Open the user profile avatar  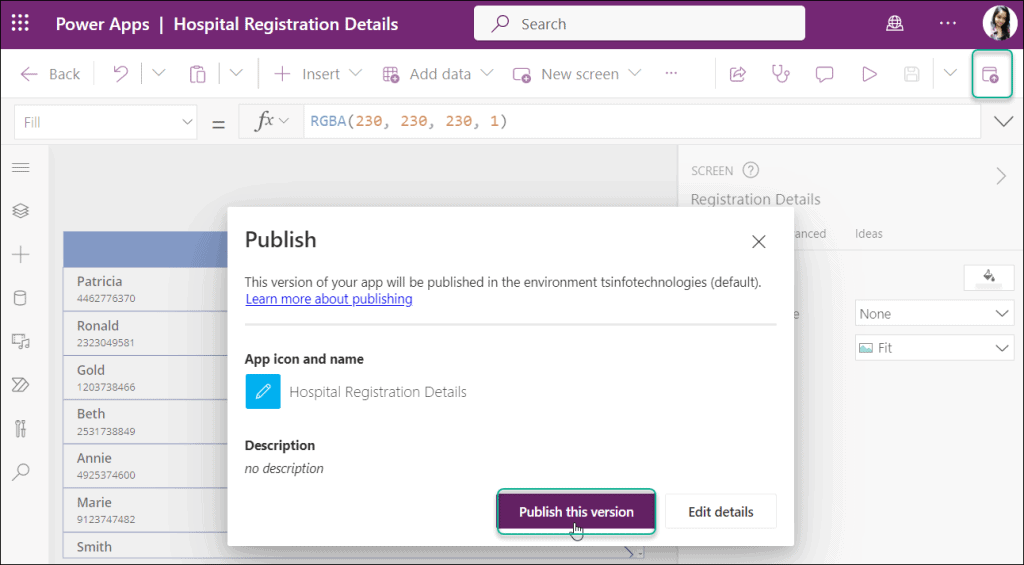[x=999, y=24]
